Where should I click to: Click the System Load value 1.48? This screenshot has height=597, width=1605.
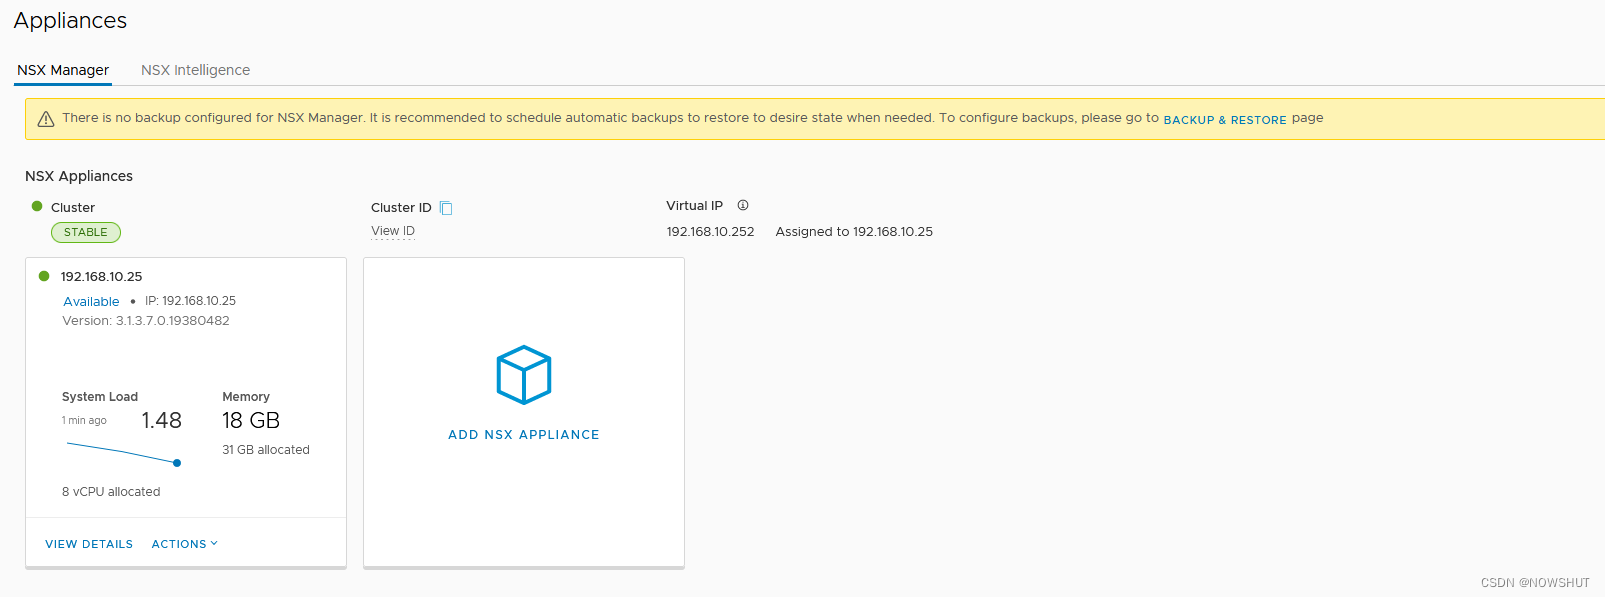(x=161, y=420)
